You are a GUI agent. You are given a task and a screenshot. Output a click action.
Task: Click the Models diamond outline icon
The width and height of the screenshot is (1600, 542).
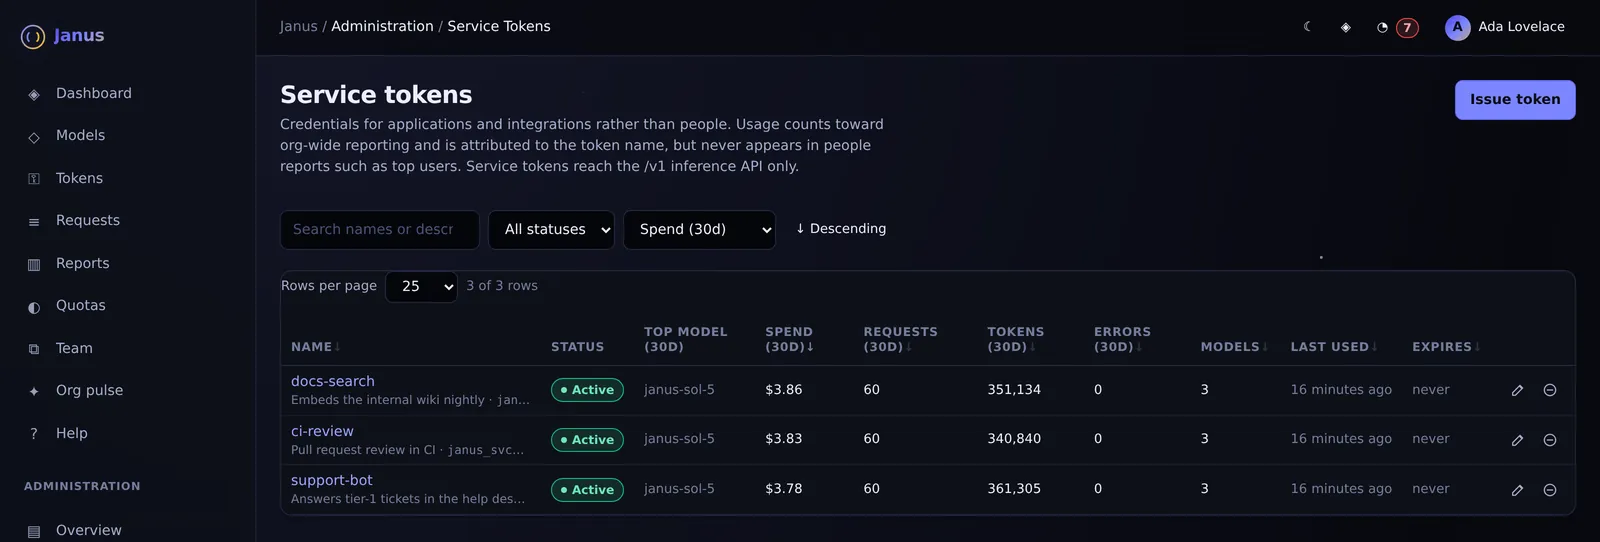coord(34,137)
